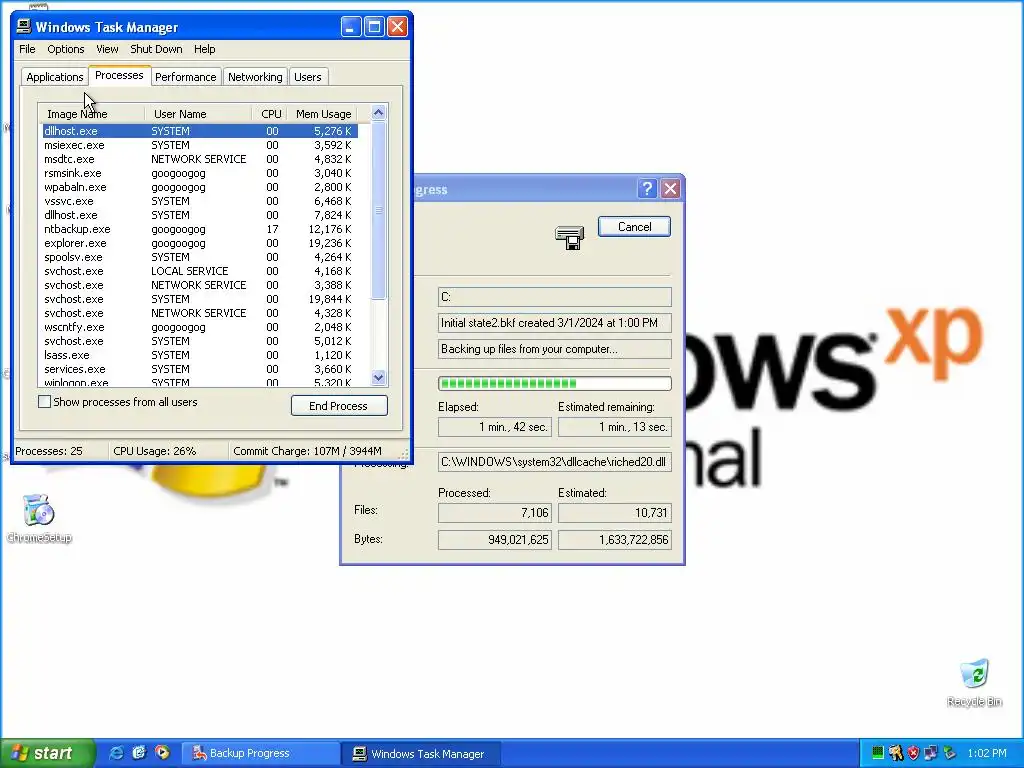Screen dimensions: 1024x768
Task: Click the process list scrollbar thumb
Action: click(x=378, y=210)
